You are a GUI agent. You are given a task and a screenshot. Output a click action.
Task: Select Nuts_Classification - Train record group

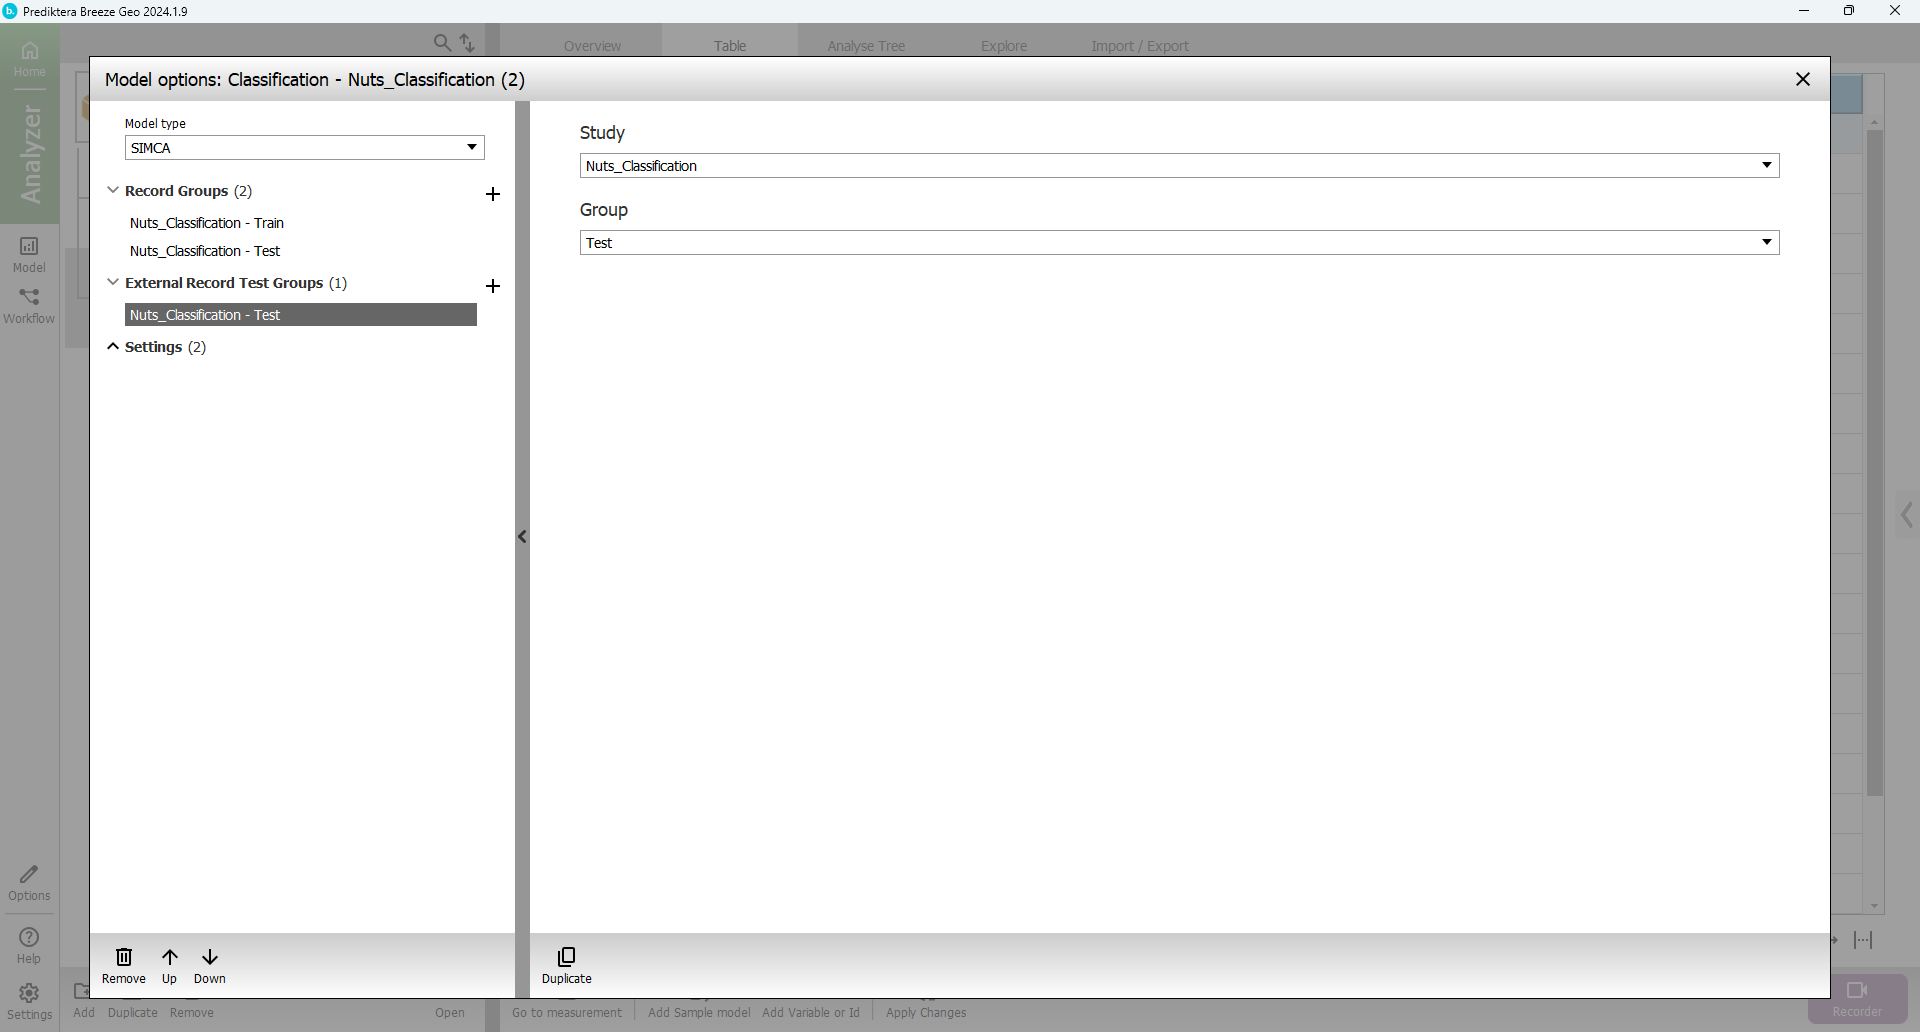point(207,223)
